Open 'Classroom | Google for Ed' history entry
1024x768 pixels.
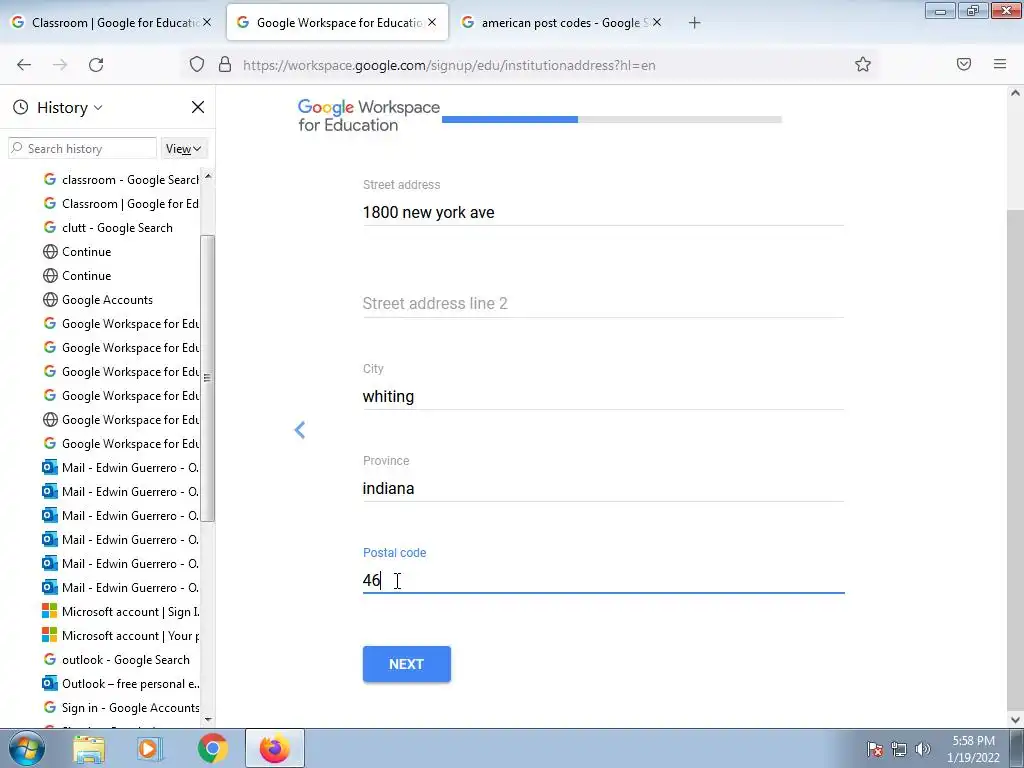pyautogui.click(x=120, y=204)
